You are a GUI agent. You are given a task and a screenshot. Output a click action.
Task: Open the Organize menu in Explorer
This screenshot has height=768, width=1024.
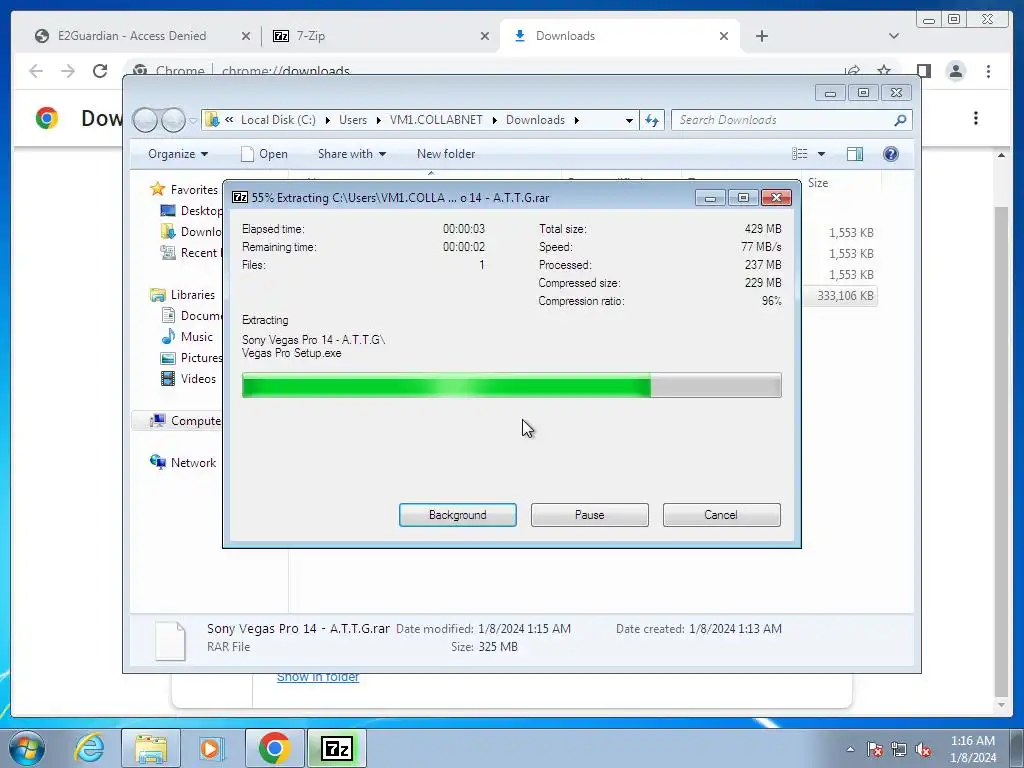pyautogui.click(x=178, y=154)
